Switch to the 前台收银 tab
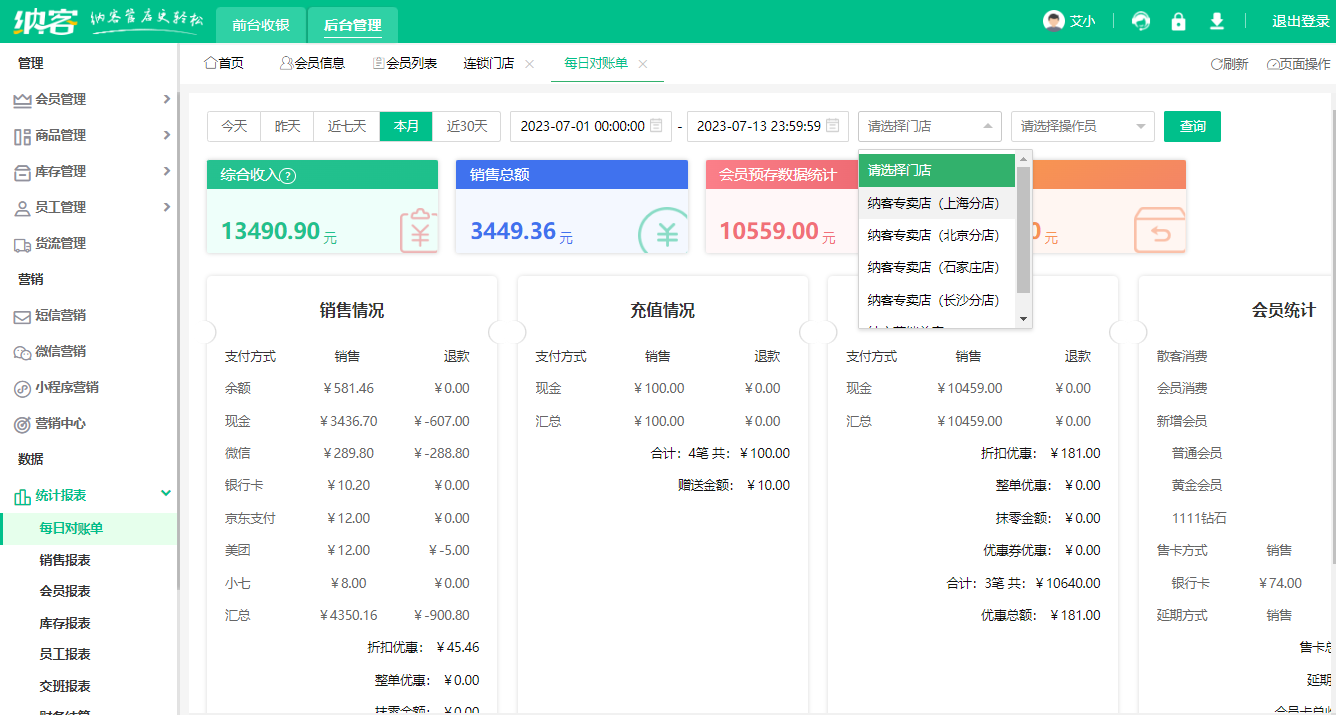This screenshot has height=715, width=1336. [260, 25]
